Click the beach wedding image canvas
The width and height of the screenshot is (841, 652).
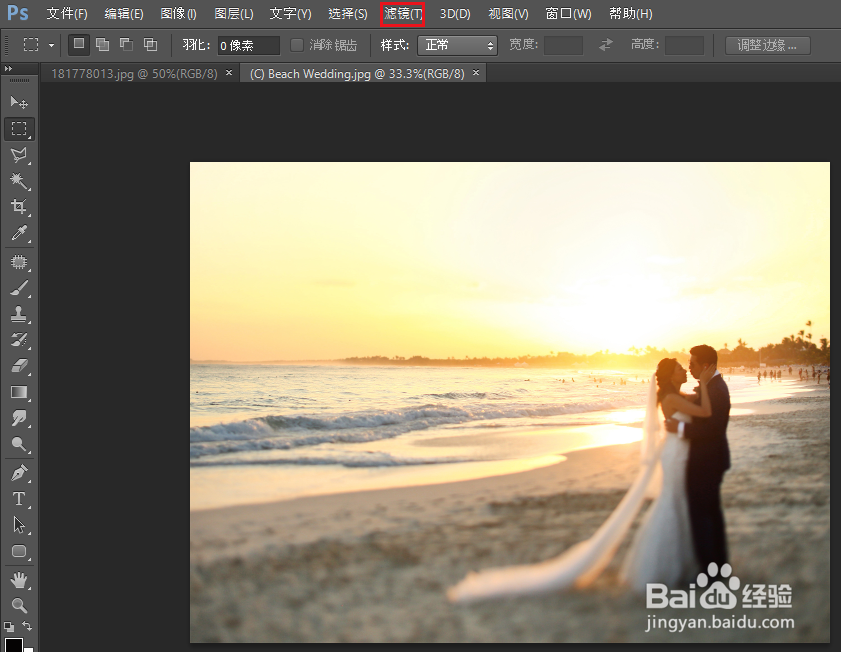point(510,402)
